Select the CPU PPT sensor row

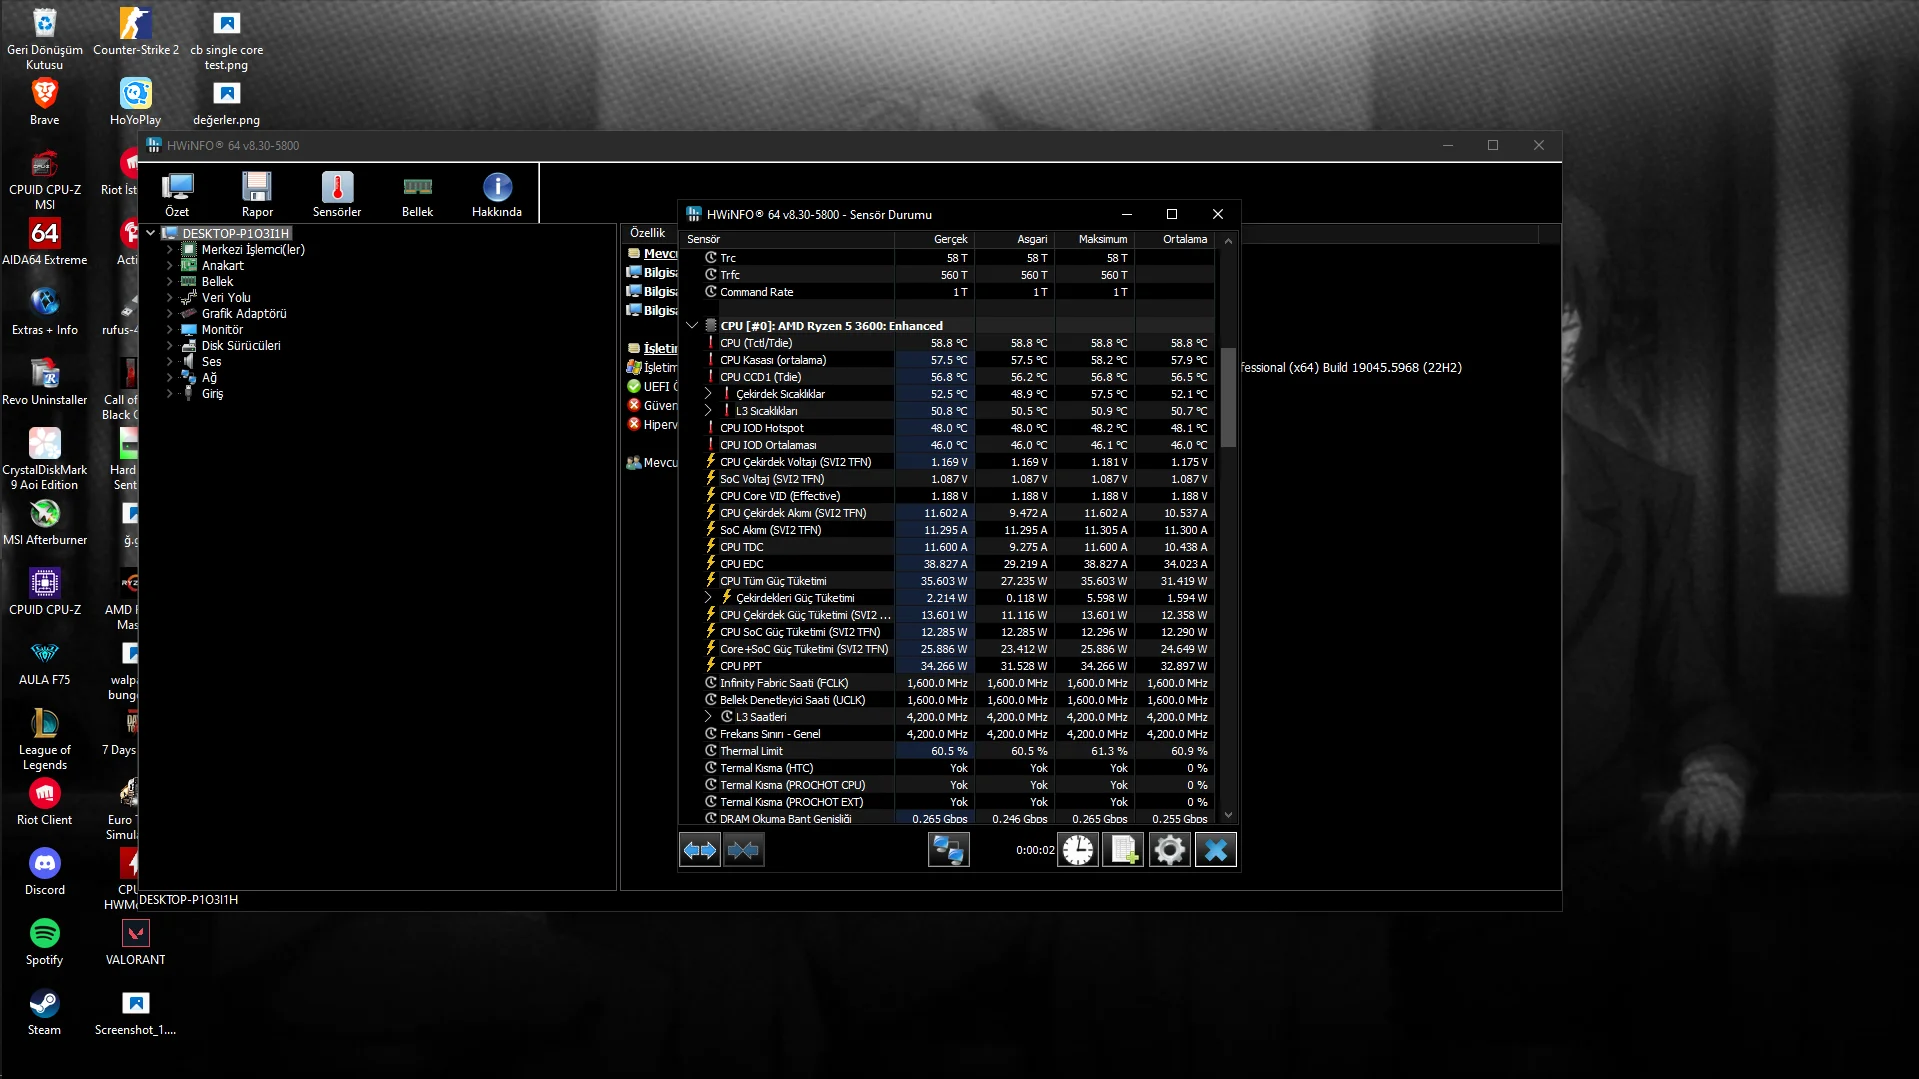point(947,666)
